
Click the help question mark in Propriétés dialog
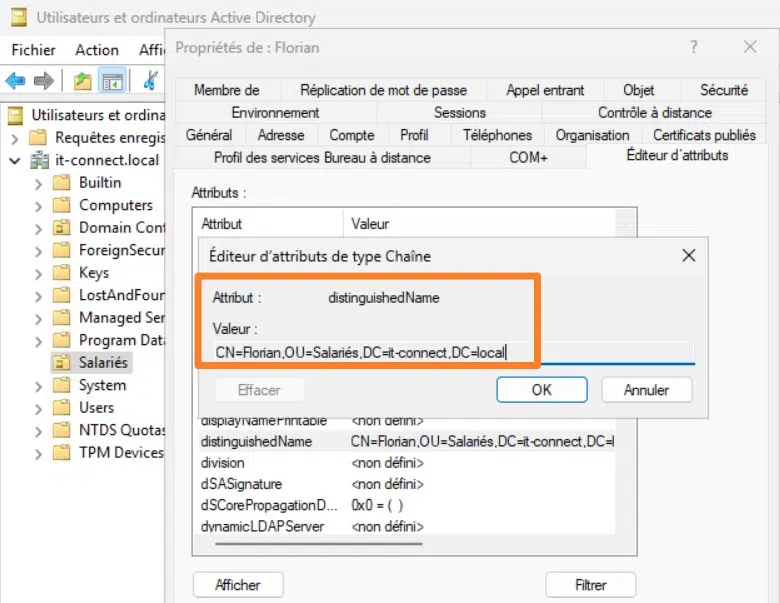pyautogui.click(x=694, y=47)
